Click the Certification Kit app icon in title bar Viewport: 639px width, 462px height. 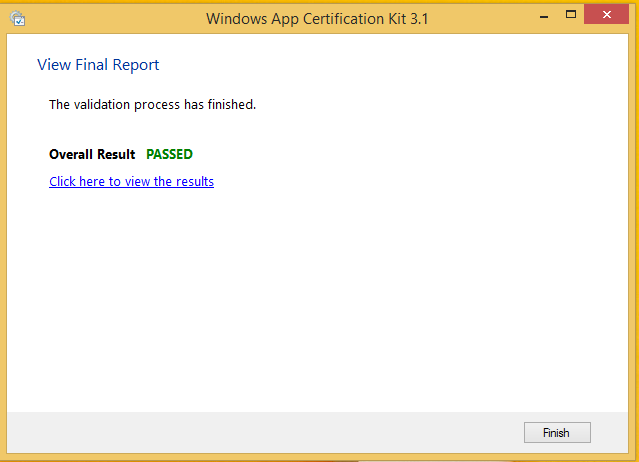coord(18,19)
